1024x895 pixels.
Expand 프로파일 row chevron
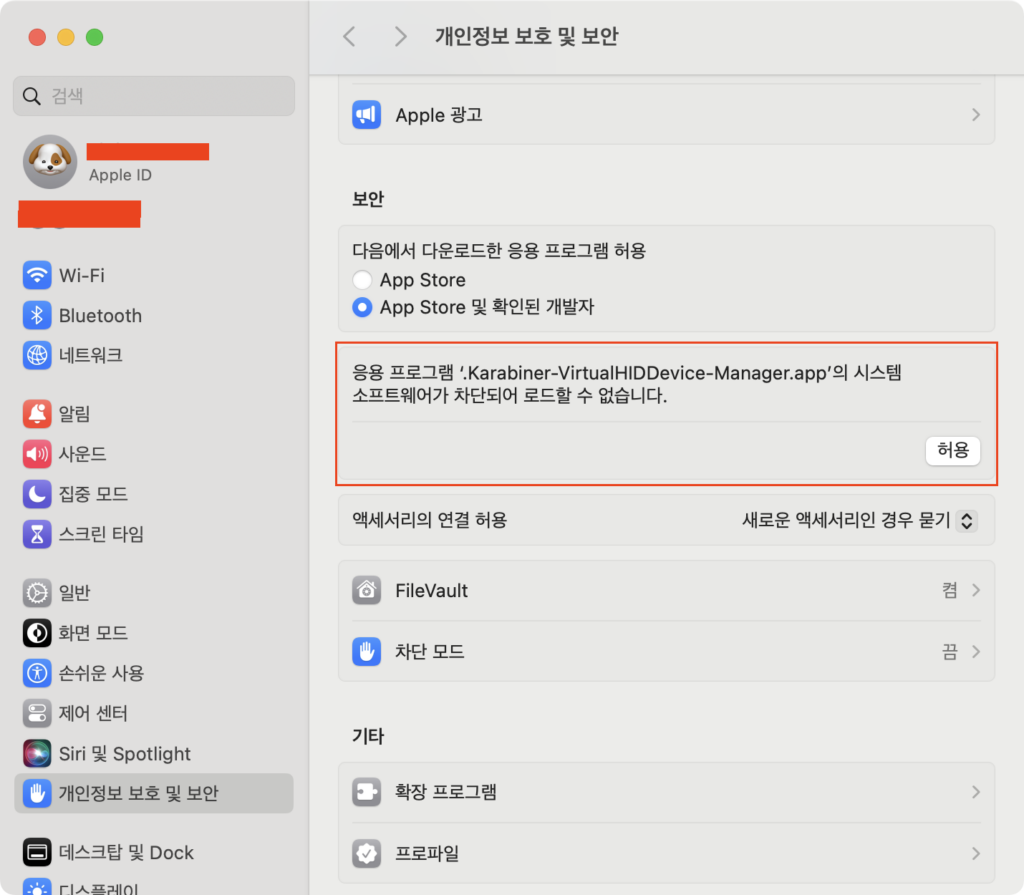tap(976, 853)
